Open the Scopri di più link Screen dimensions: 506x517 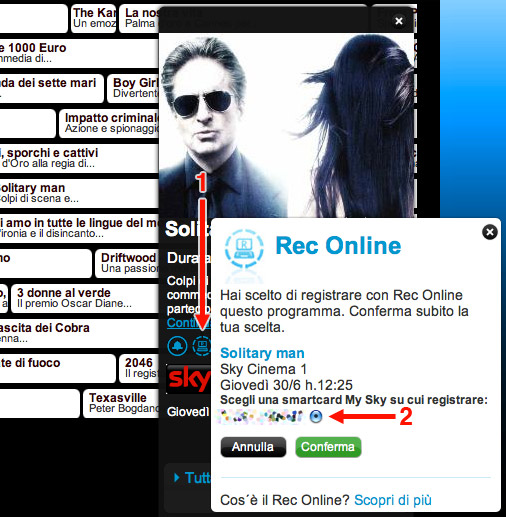[393, 500]
